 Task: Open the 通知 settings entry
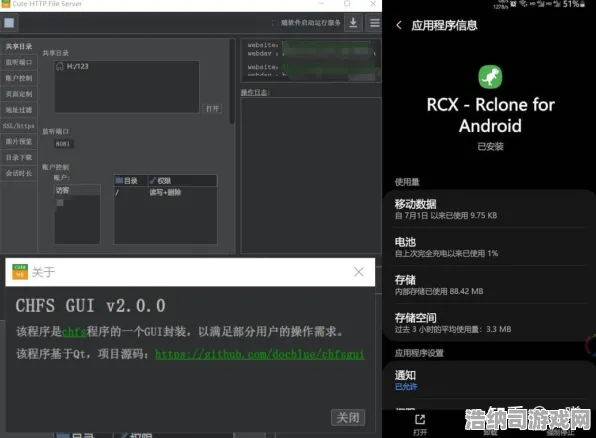click(x=490, y=381)
